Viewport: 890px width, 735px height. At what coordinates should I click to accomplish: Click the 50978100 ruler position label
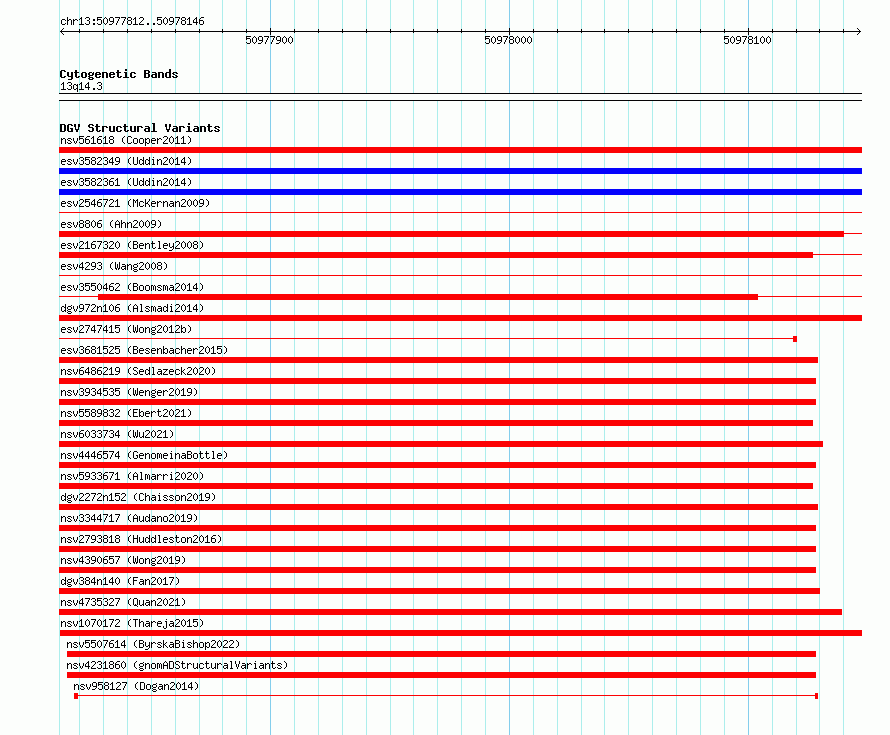coord(748,40)
